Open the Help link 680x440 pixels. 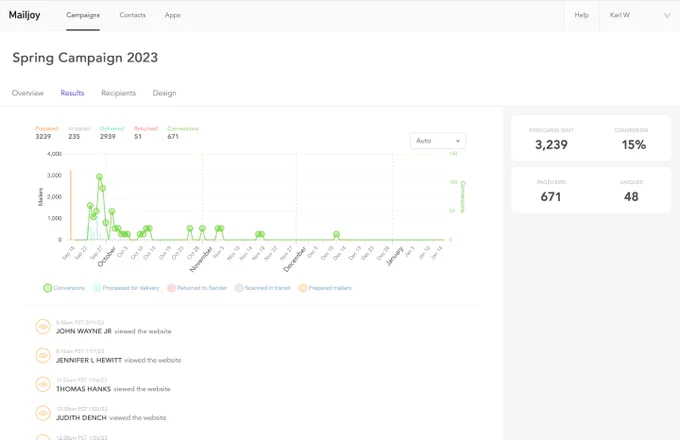click(582, 15)
